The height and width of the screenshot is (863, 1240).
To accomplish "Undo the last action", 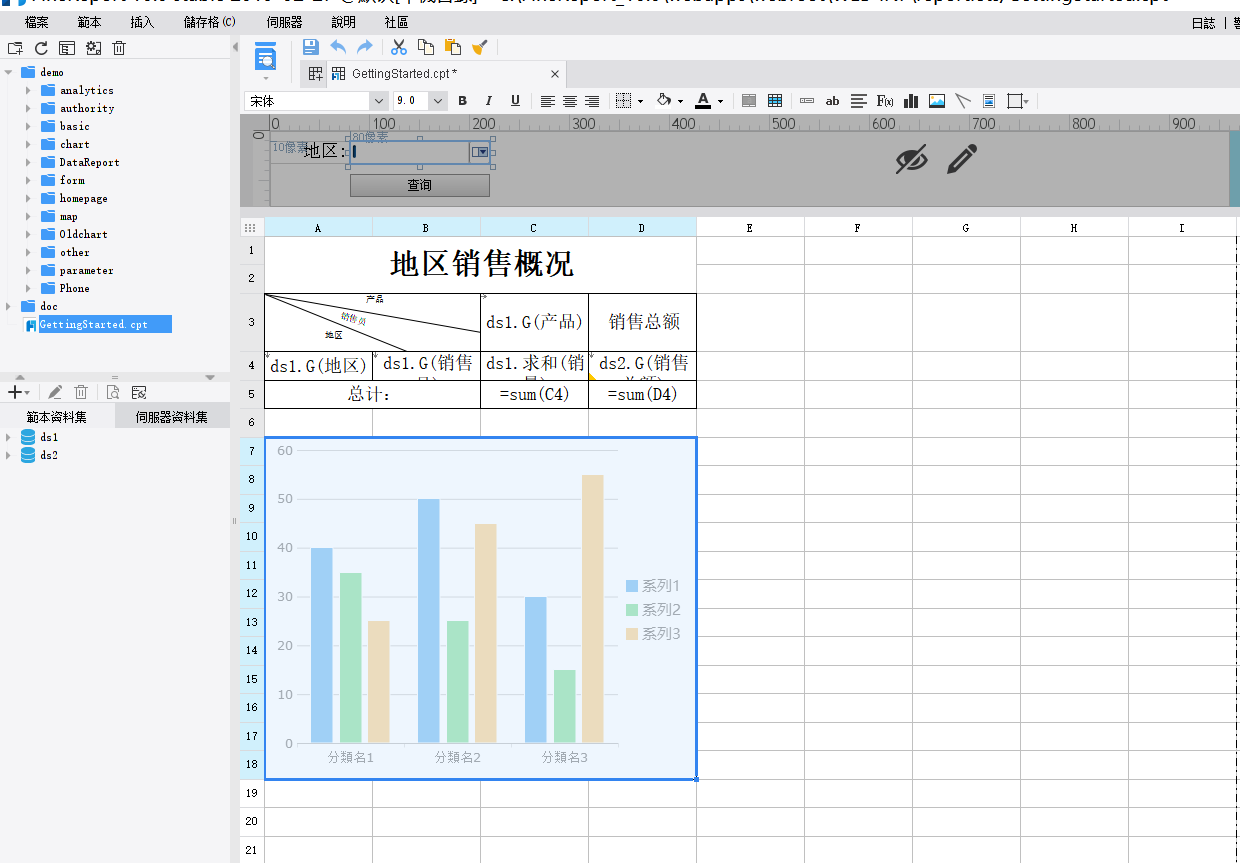I will tap(338, 46).
